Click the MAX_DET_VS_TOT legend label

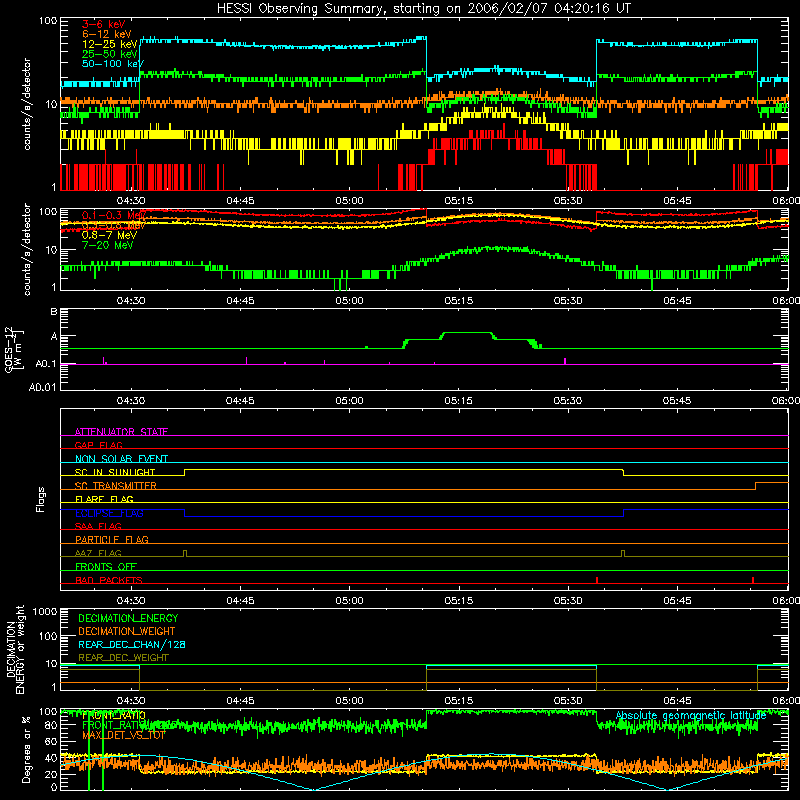tap(124, 735)
